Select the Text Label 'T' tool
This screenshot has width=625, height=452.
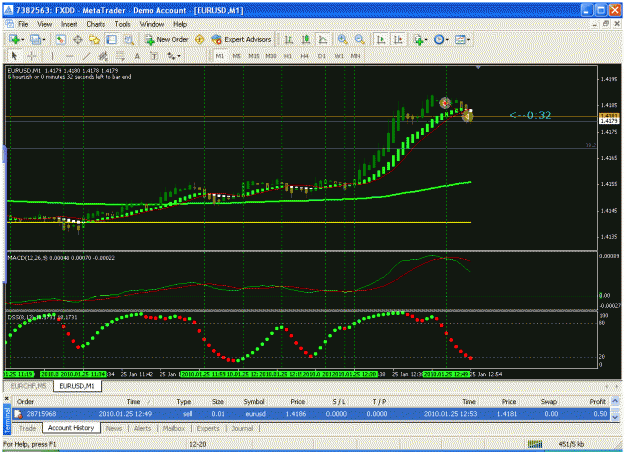pos(154,56)
